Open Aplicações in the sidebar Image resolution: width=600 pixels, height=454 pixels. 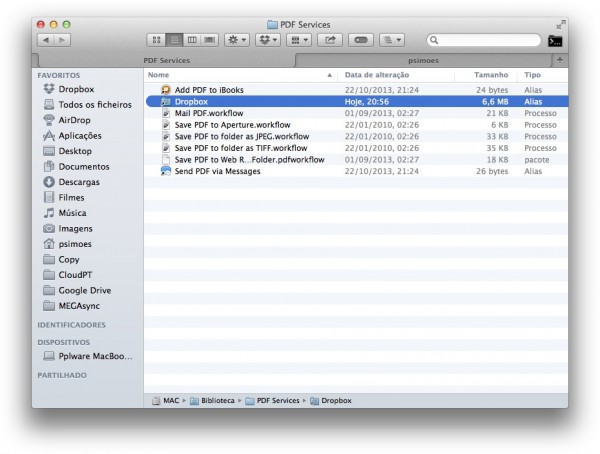click(72, 136)
